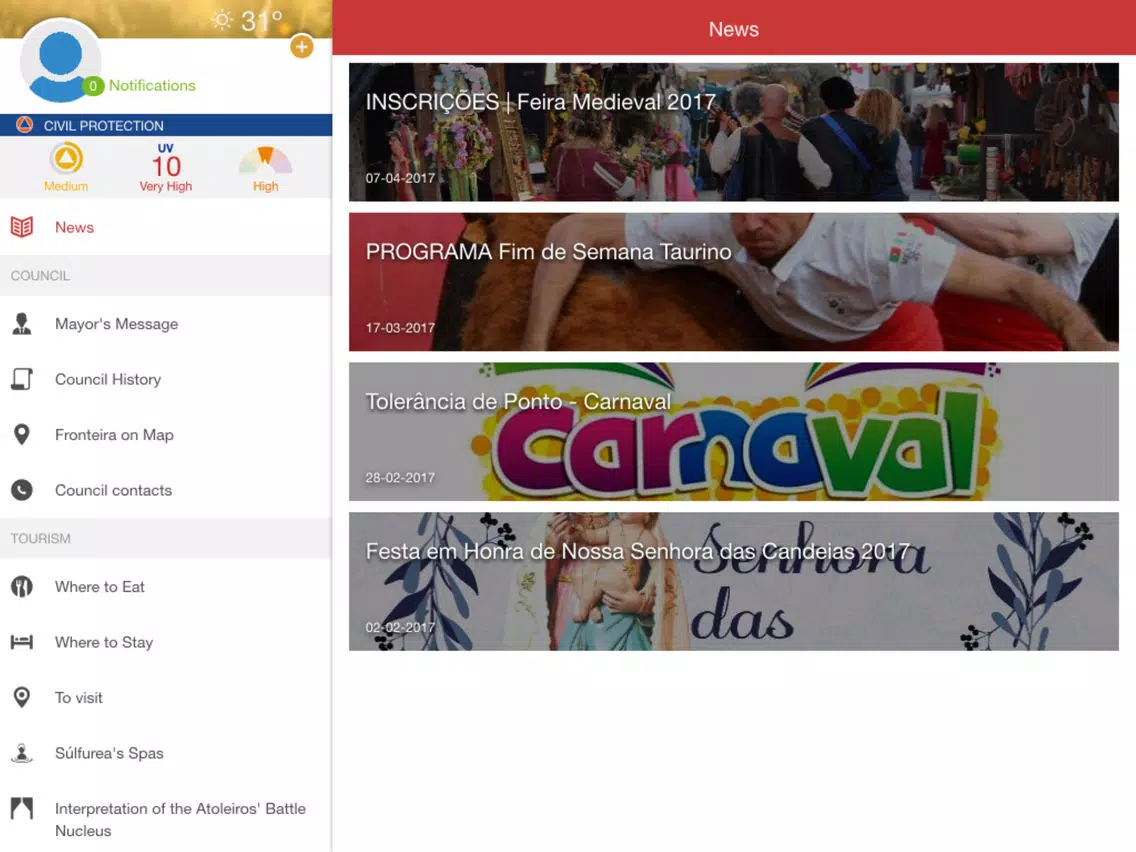Screen dimensions: 1136x852
Task: Click the Civil Protection triangle icon
Action: click(x=24, y=125)
